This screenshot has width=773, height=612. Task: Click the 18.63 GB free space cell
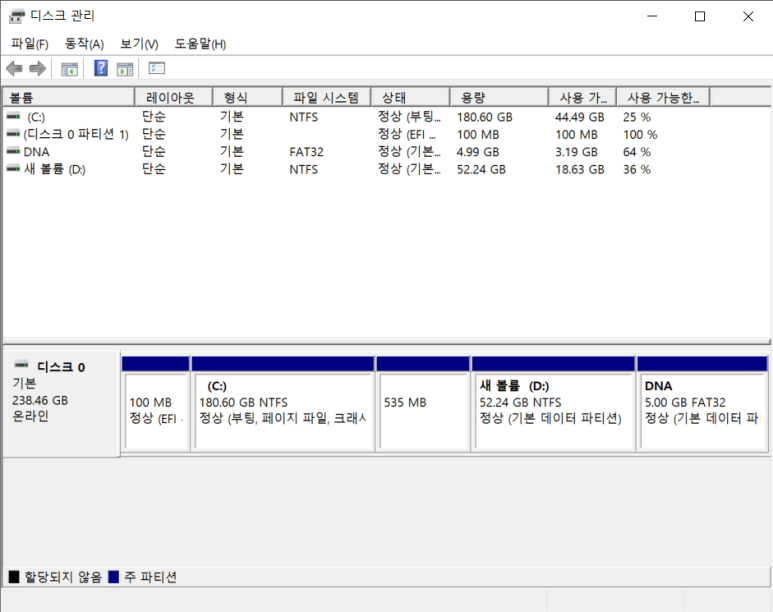[580, 170]
